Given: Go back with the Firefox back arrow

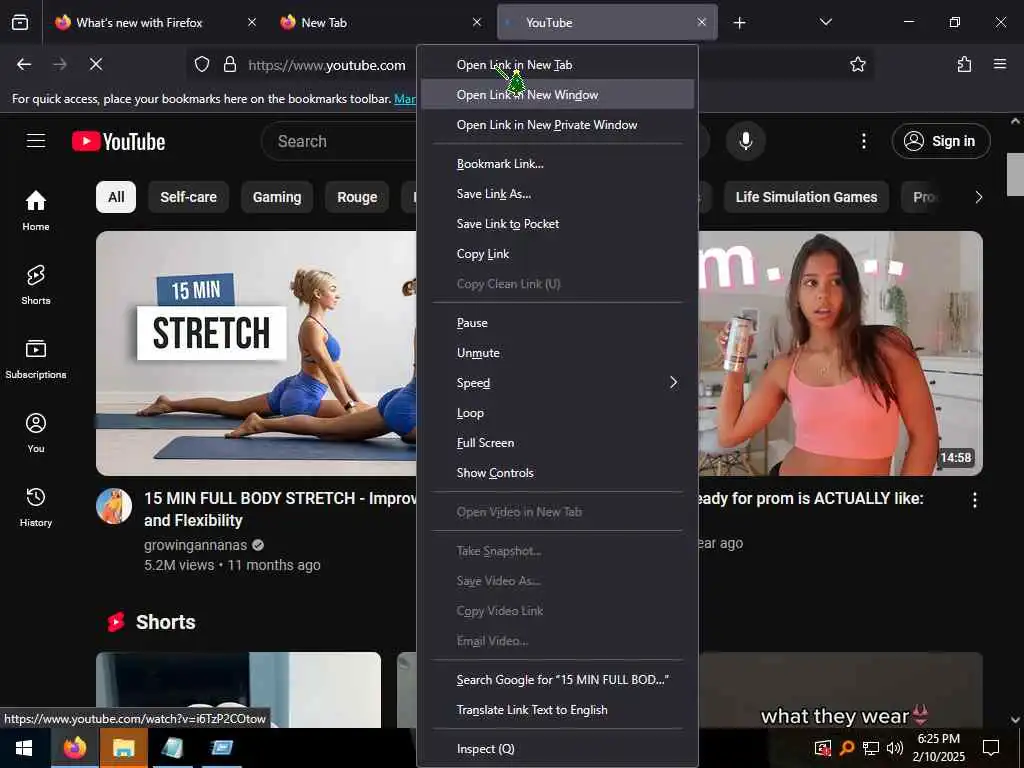Looking at the screenshot, I should [24, 64].
